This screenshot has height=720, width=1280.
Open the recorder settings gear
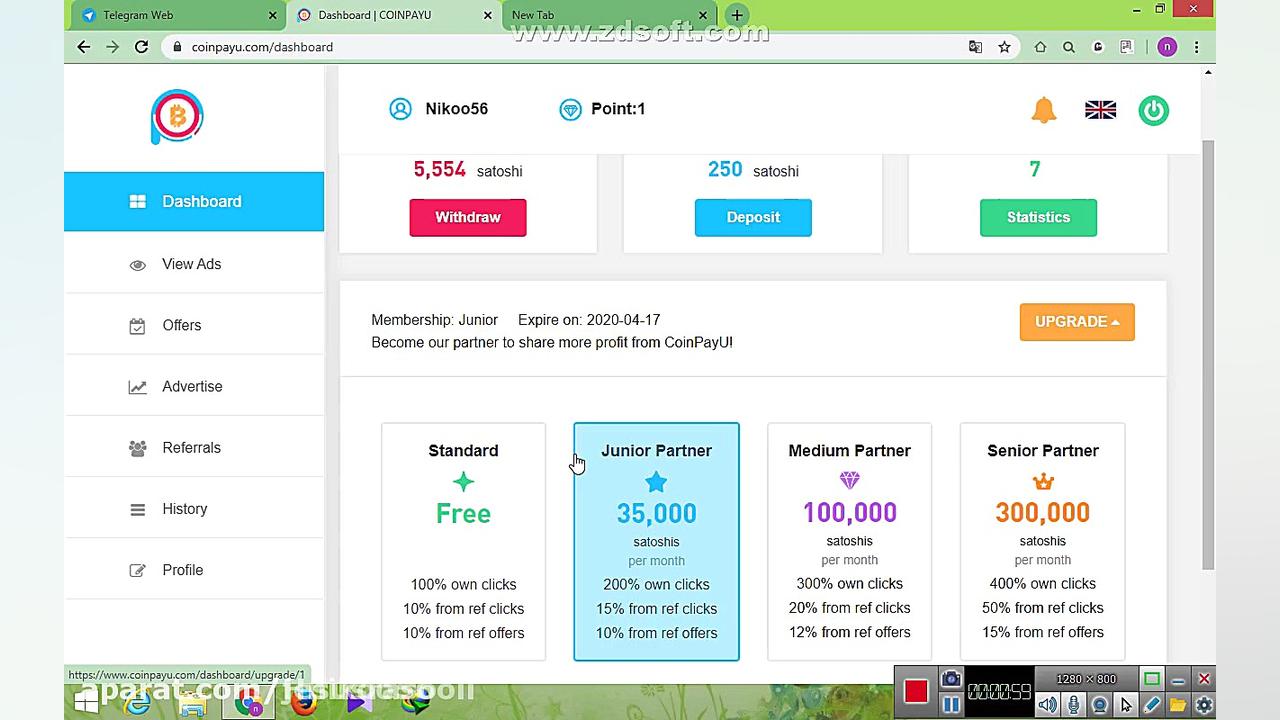coord(1204,705)
